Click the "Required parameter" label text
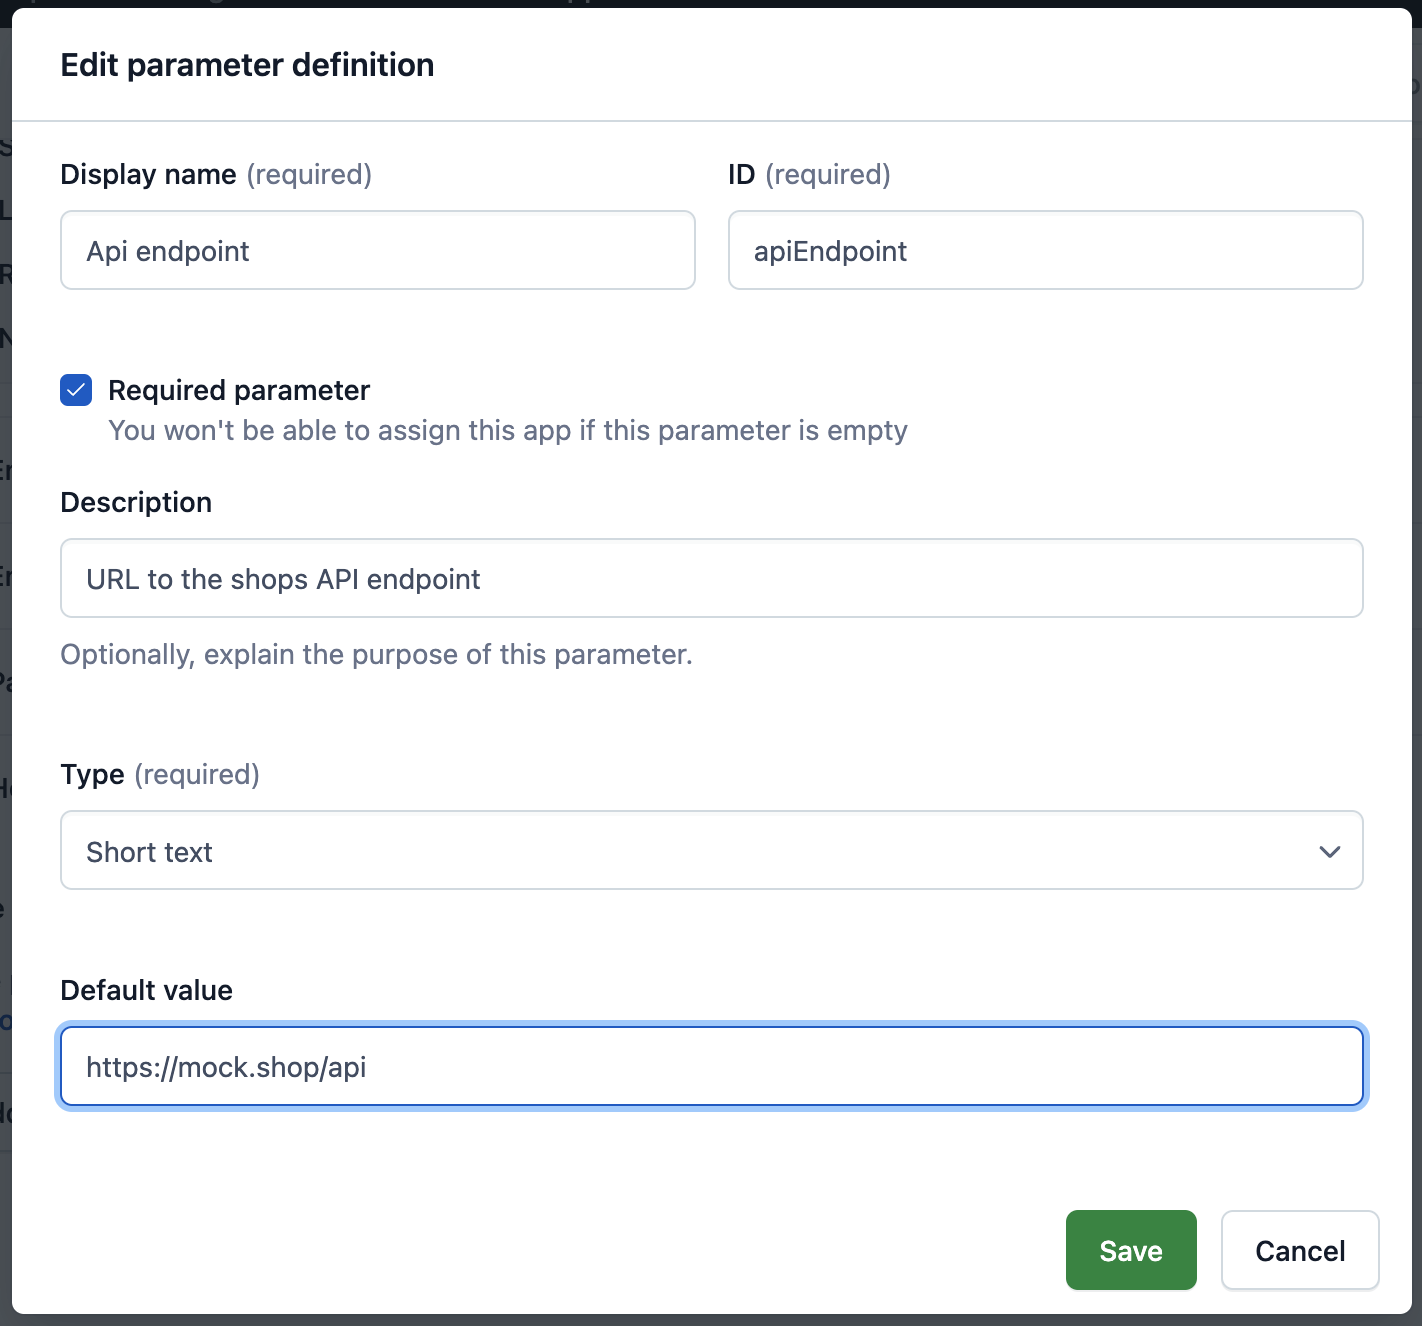This screenshot has width=1422, height=1326. [239, 390]
